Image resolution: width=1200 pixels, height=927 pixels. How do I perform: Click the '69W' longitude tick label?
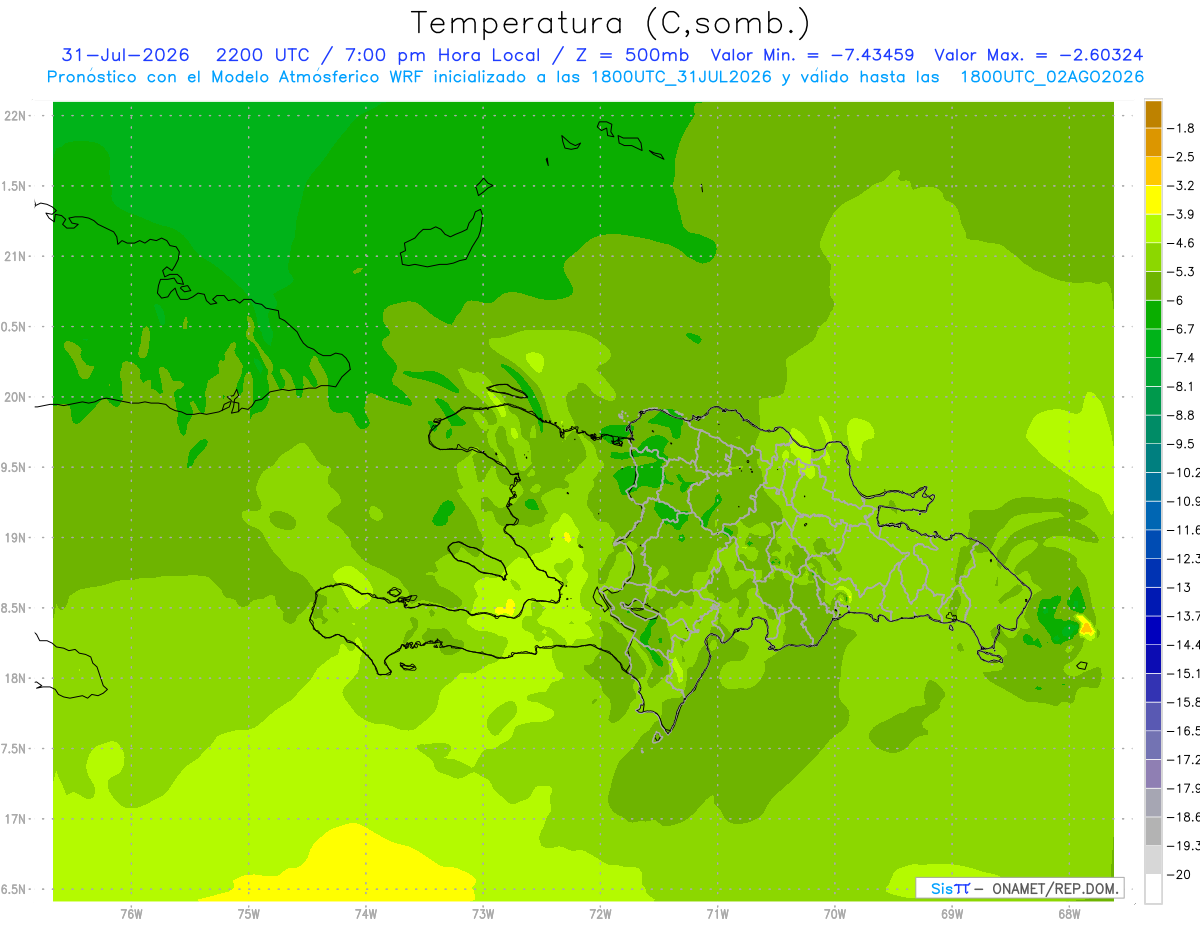(952, 914)
